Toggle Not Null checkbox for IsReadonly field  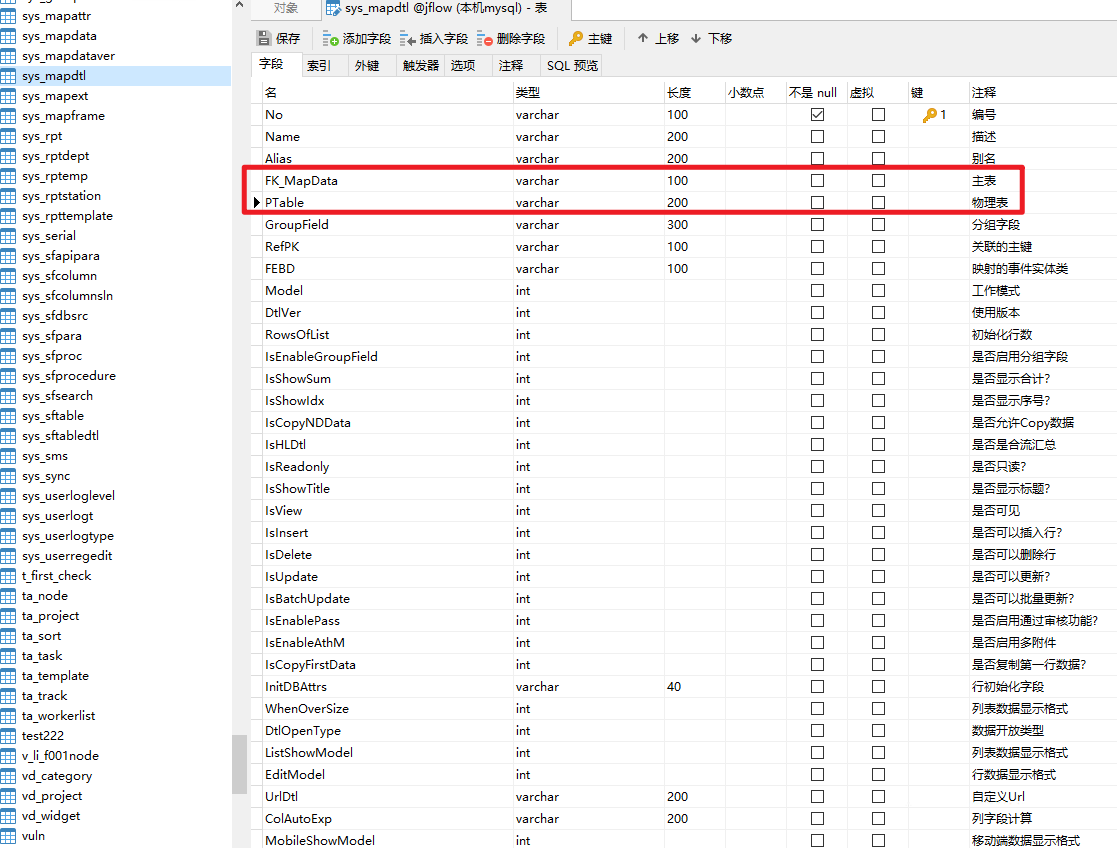point(817,467)
